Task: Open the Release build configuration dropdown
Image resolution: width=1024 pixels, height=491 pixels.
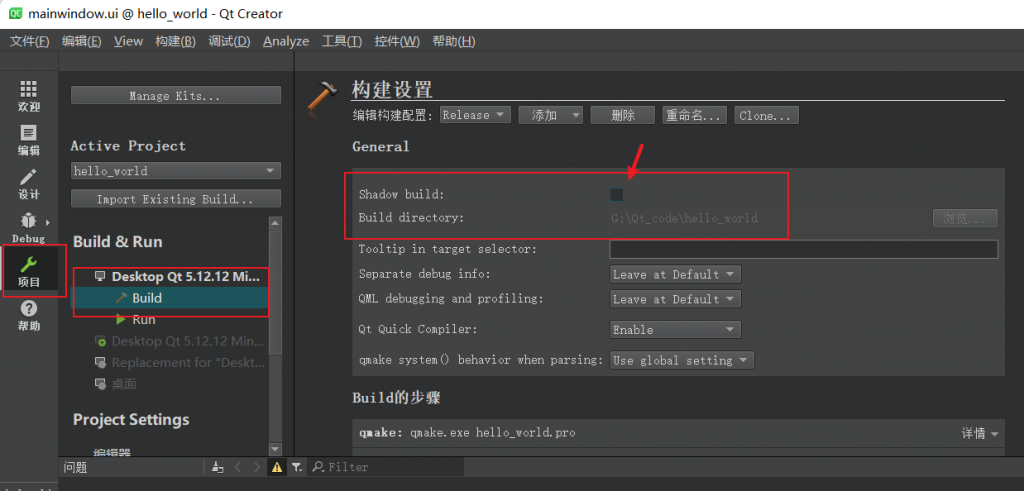Action: pyautogui.click(x=475, y=115)
